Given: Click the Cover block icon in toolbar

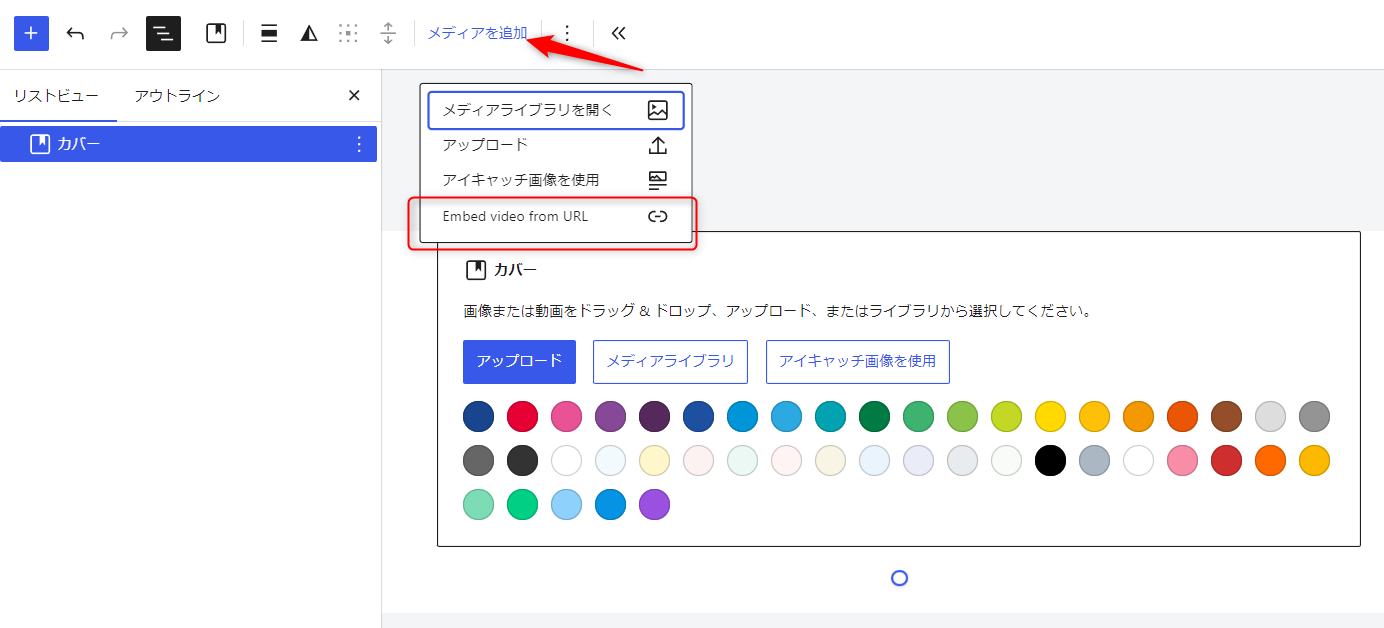Looking at the screenshot, I should click(x=216, y=33).
